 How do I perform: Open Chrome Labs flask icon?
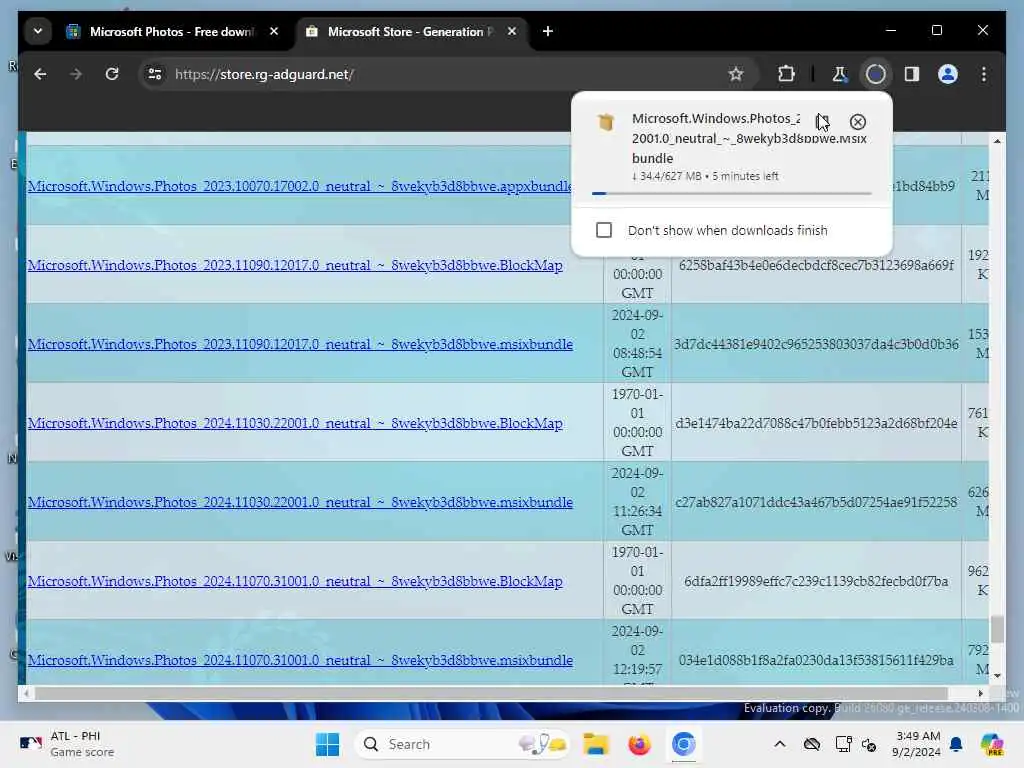[839, 74]
